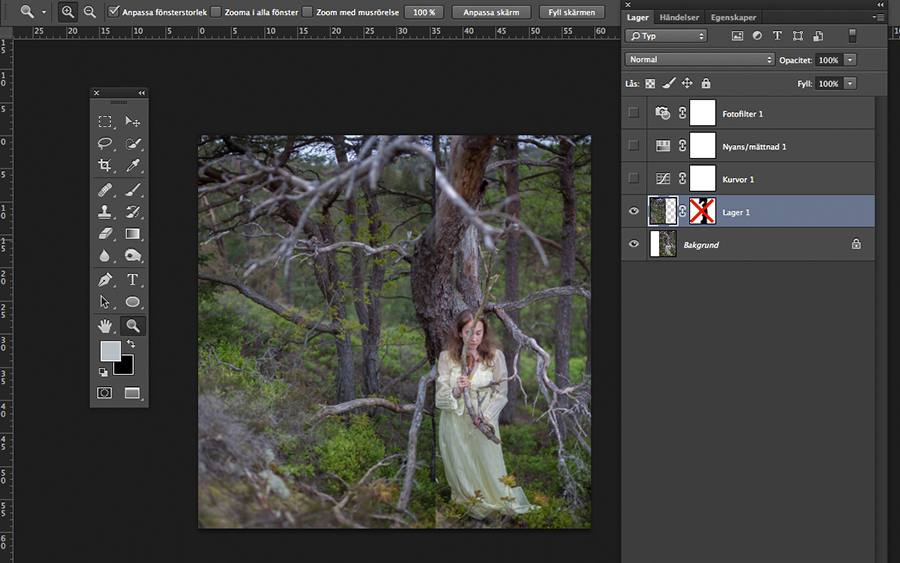Hide the Lager 1 layer
The image size is (900, 563).
pyautogui.click(x=633, y=211)
